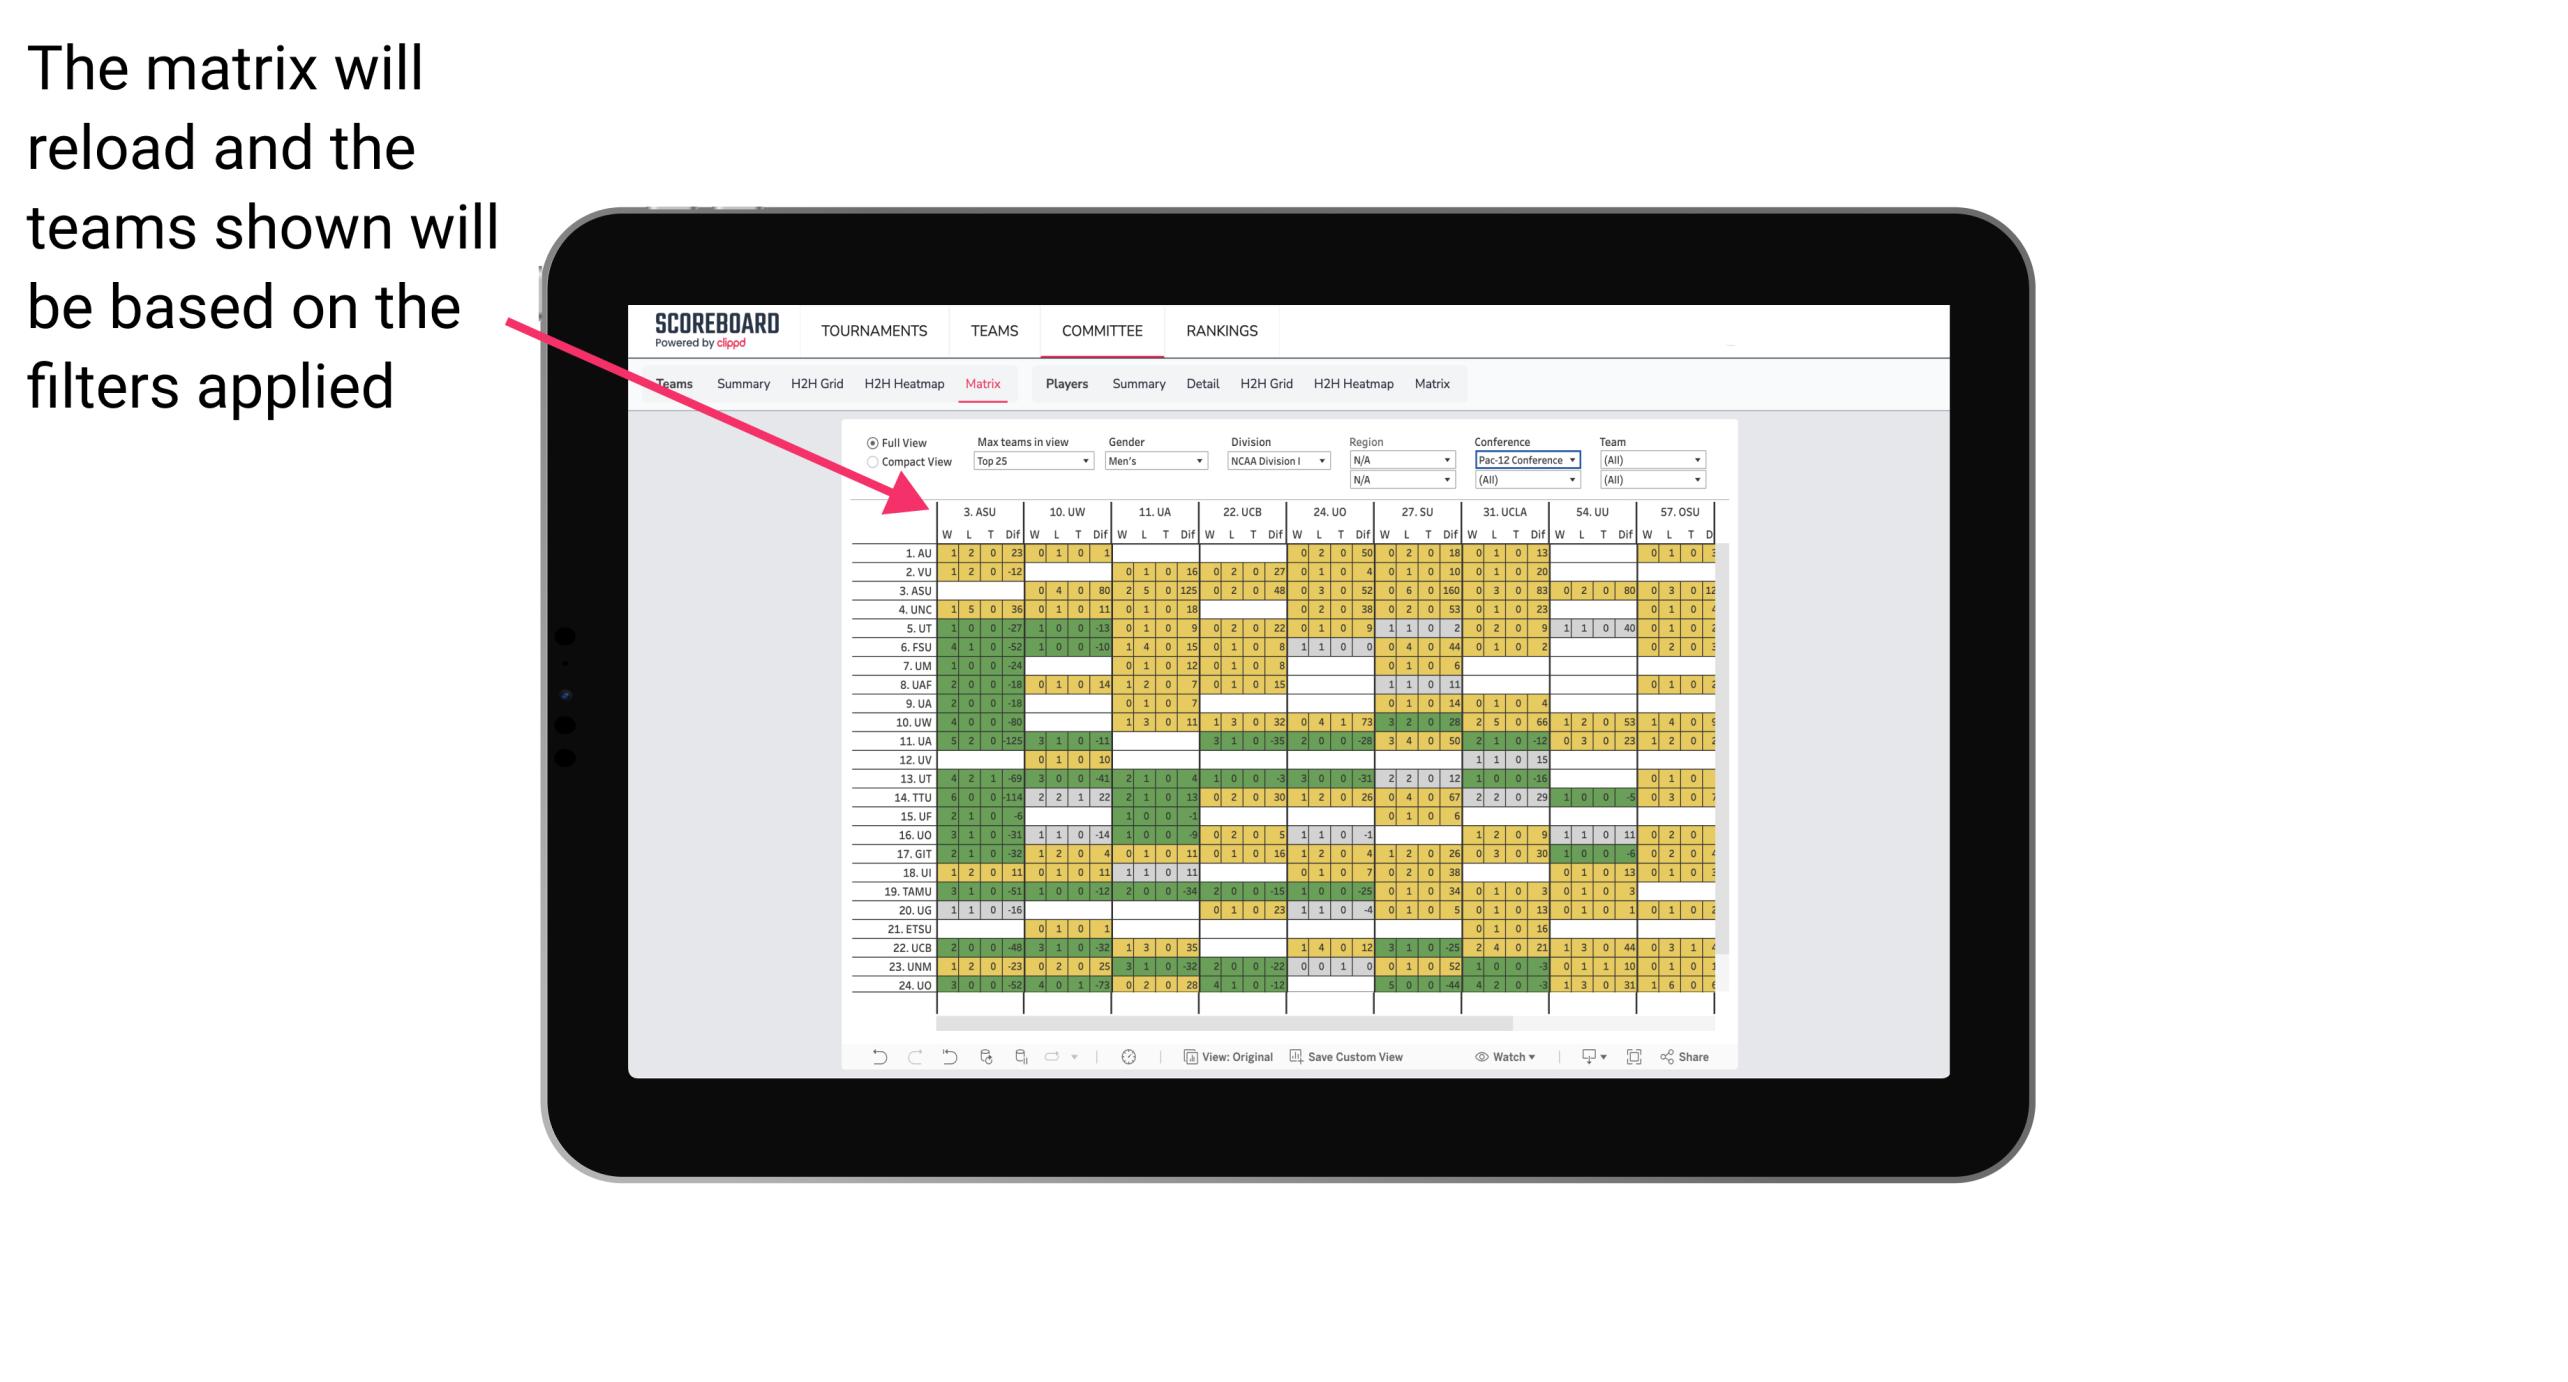Click the undo icon in toolbar
This screenshot has height=1382, width=2568.
click(x=868, y=1059)
